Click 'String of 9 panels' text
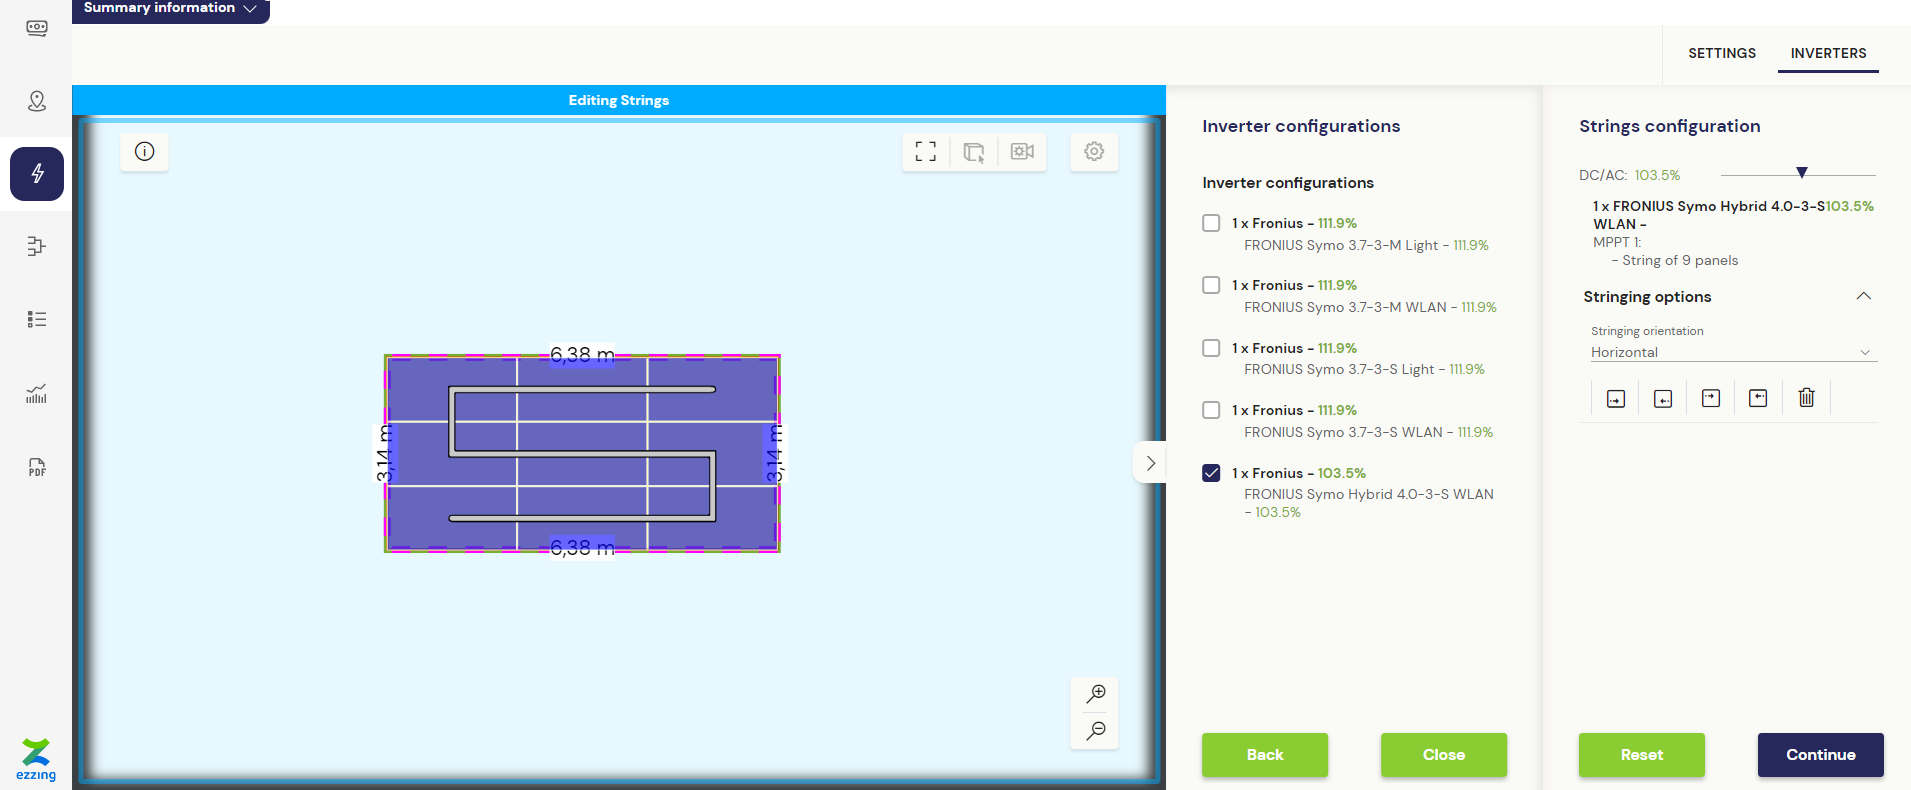 1680,260
